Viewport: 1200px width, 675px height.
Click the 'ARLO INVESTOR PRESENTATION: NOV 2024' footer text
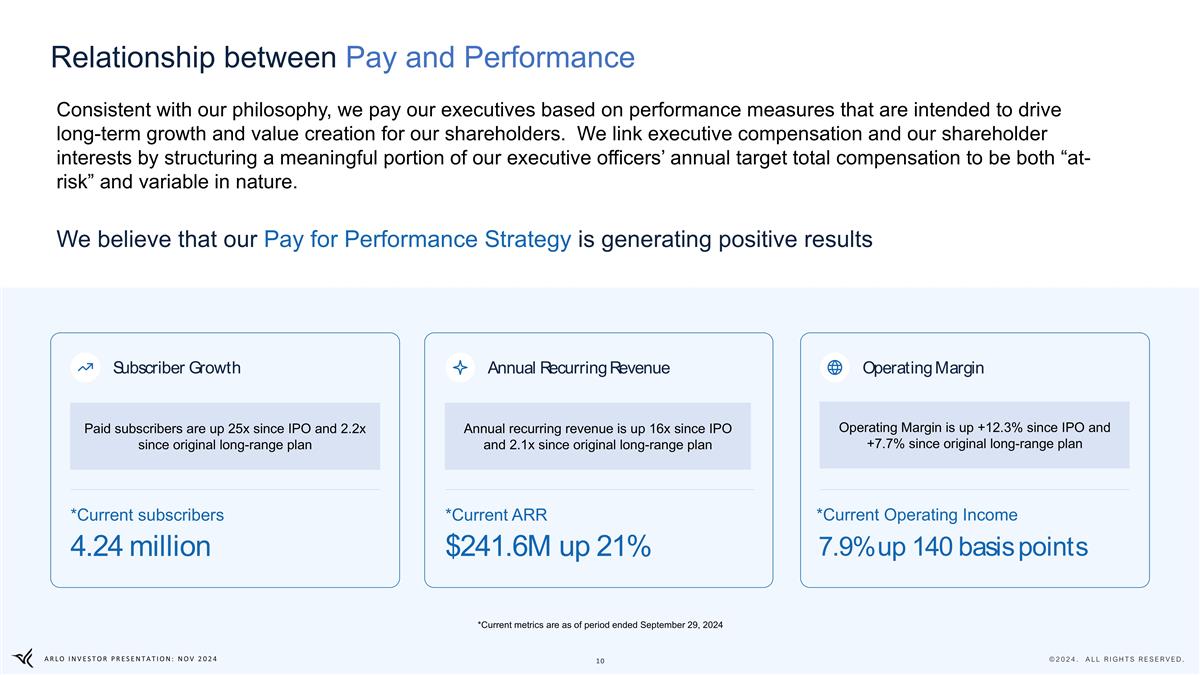[131, 658]
